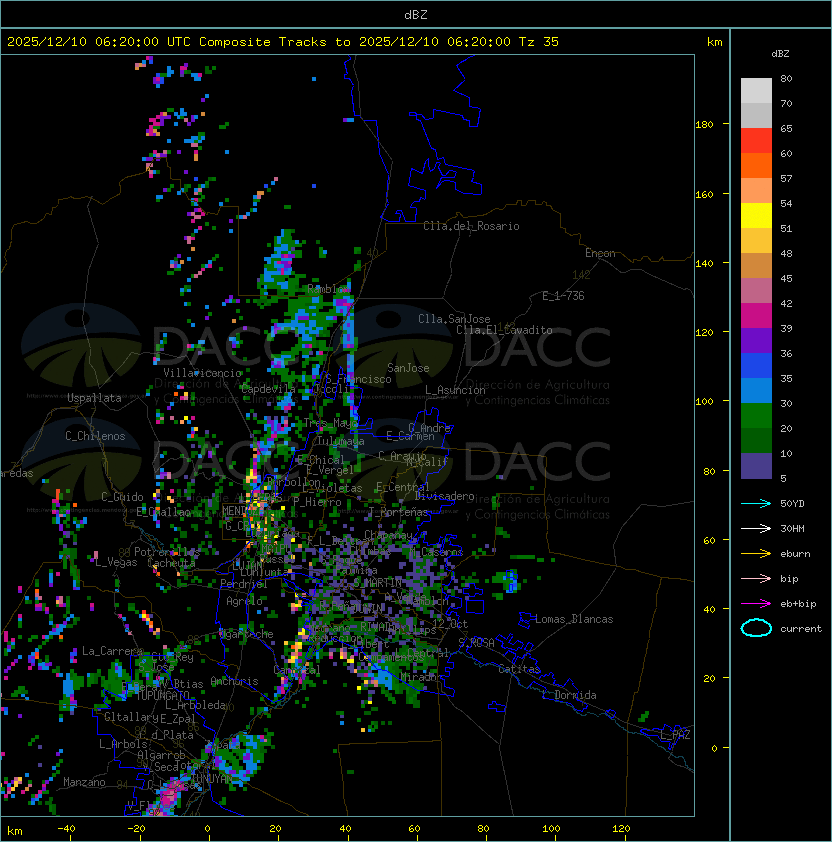Pick the royal blue 35-36 dBZ swatch
Viewport: 832px width, 842px height.
click(756, 365)
